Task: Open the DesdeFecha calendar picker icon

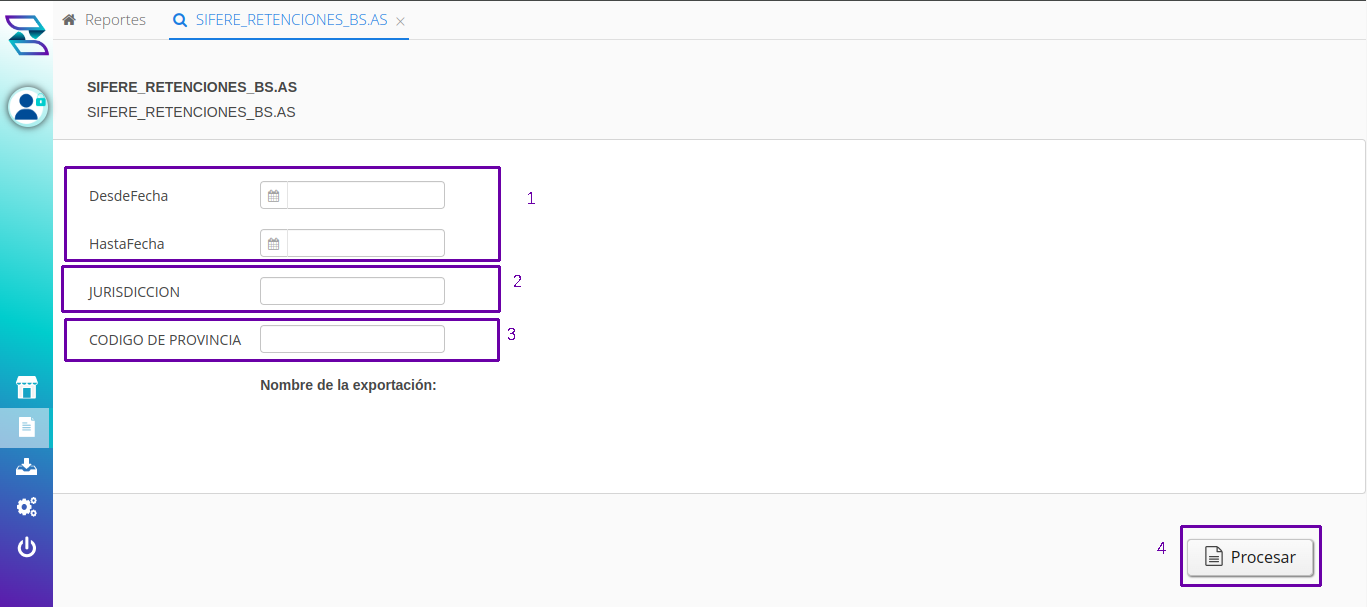Action: point(274,196)
